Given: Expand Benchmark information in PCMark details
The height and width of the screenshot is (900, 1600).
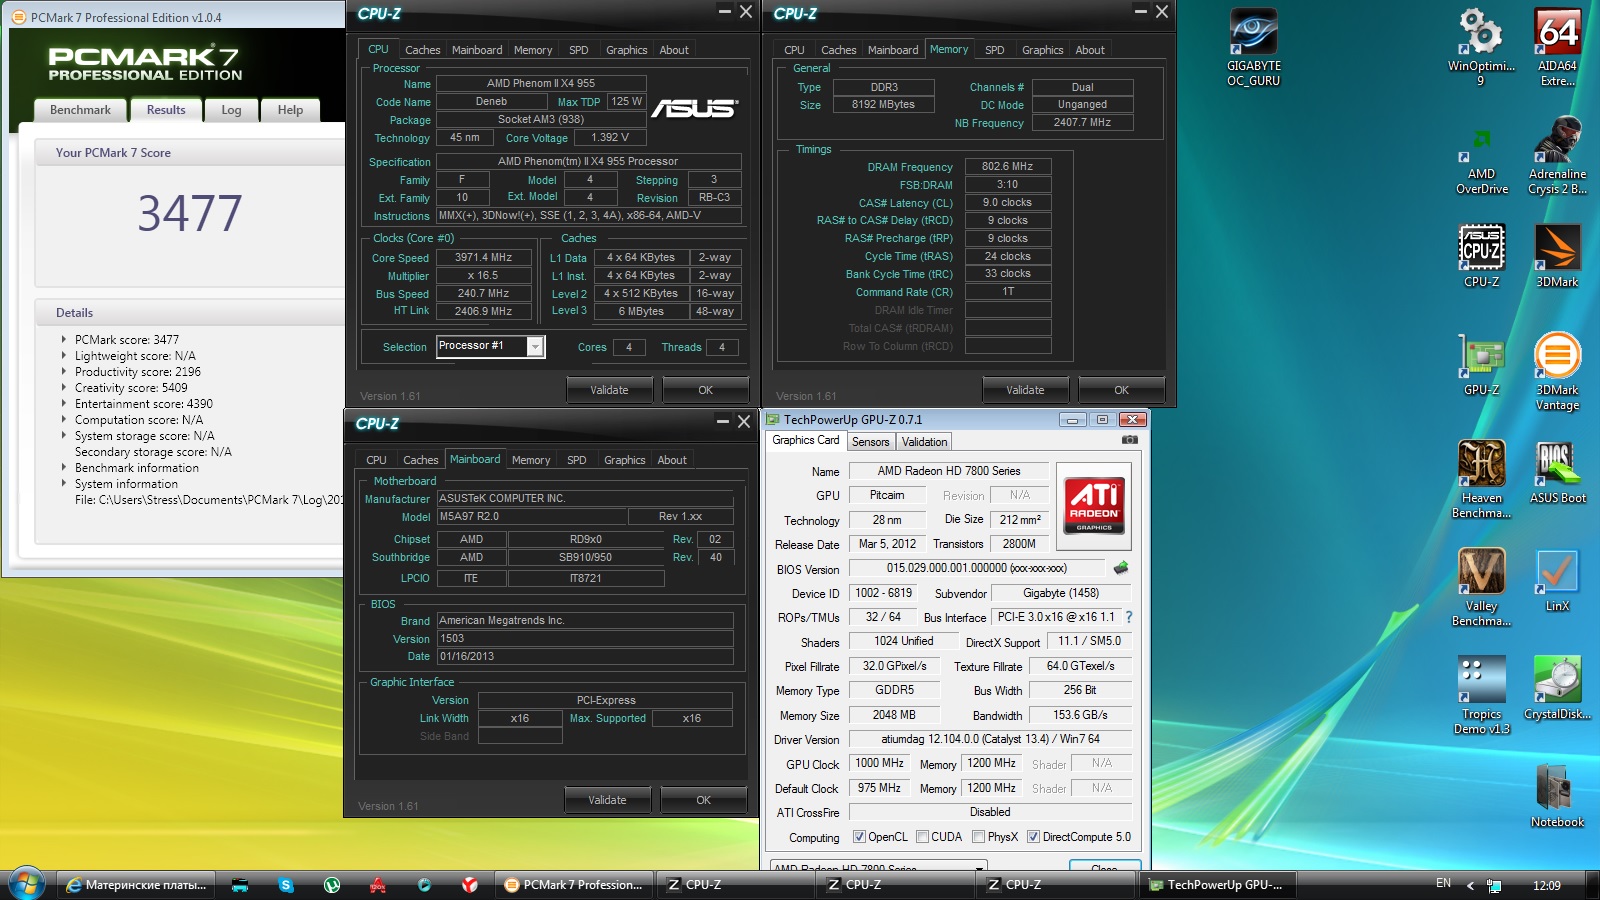Looking at the screenshot, I should [x=64, y=468].
